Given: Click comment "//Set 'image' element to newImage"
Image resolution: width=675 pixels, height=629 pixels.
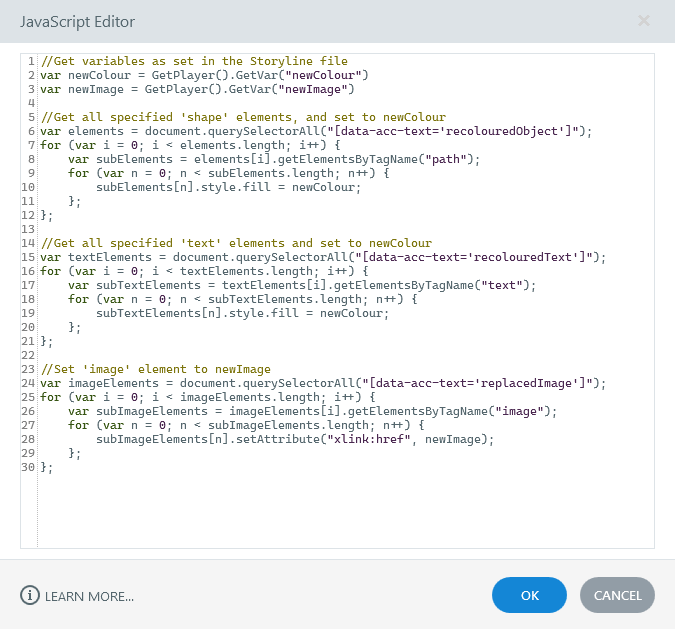Looking at the screenshot, I should click(156, 369).
